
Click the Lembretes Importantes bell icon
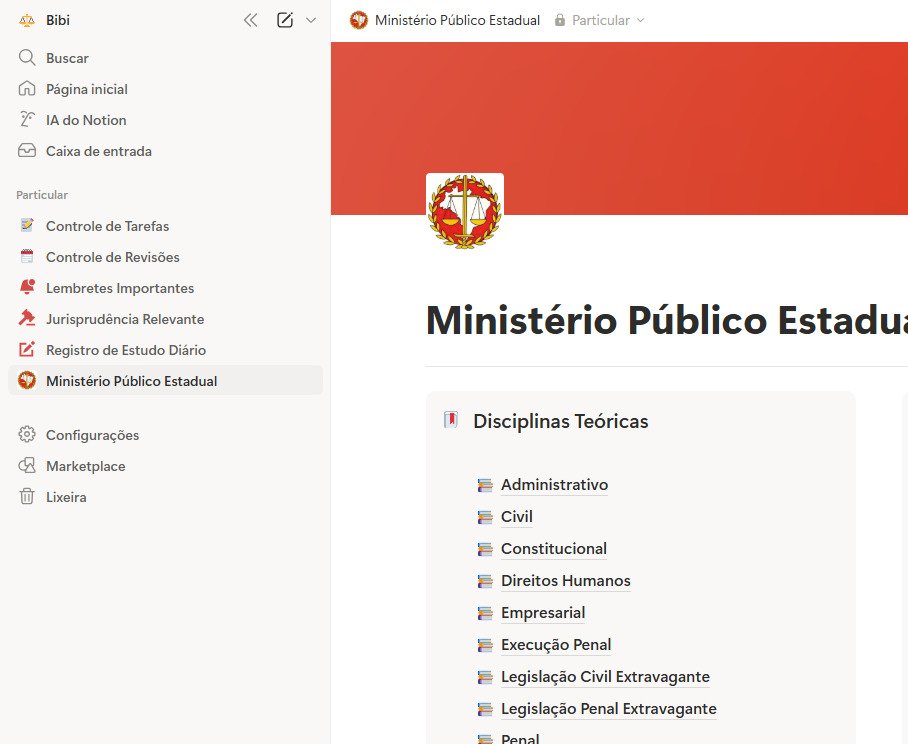click(26, 288)
